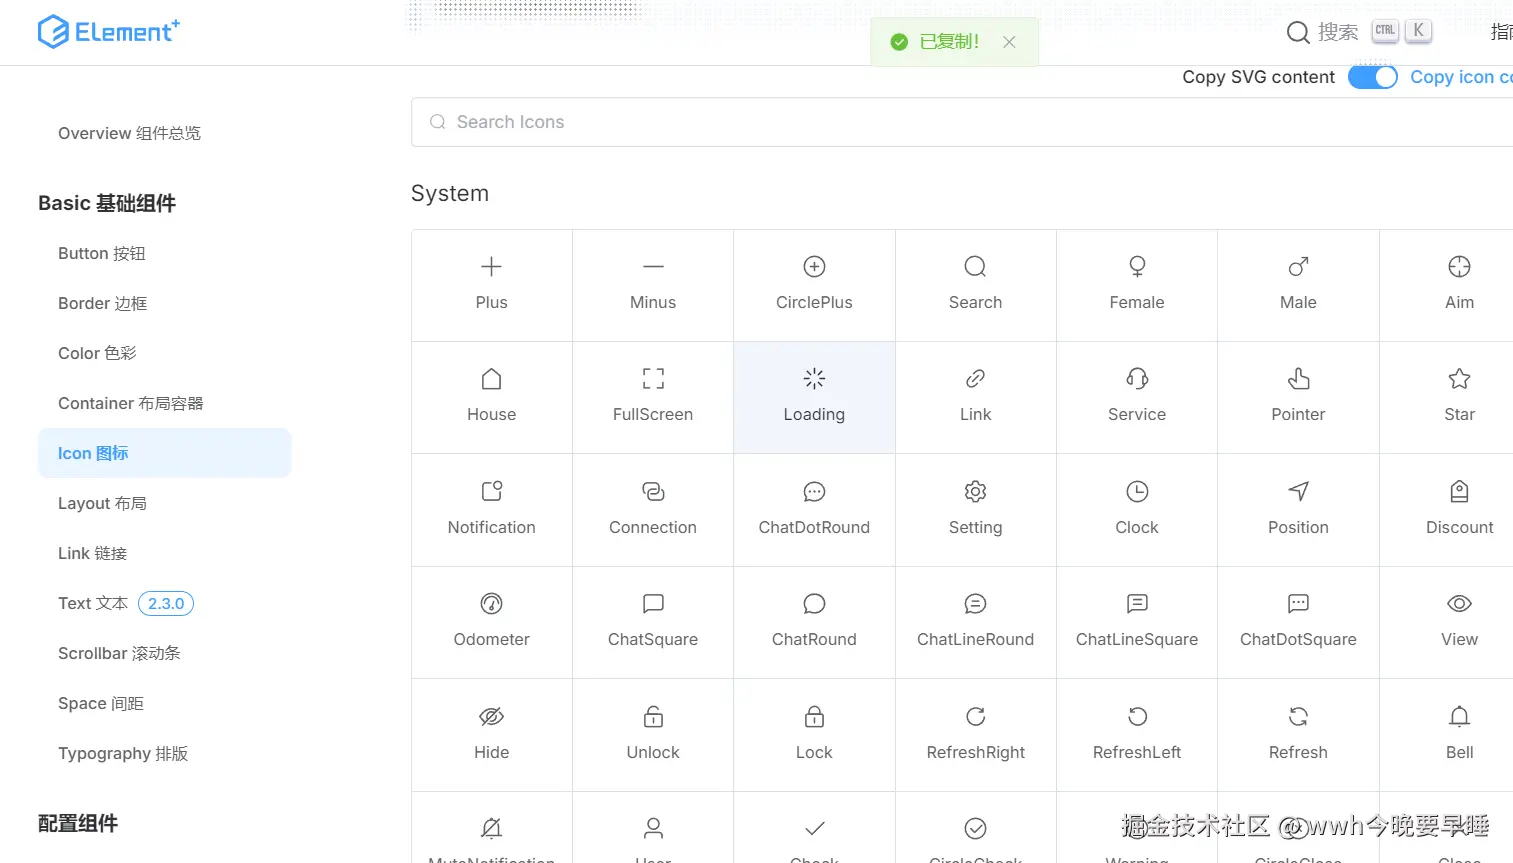The height and width of the screenshot is (863, 1513).
Task: Copy the Minus icon
Action: click(x=653, y=286)
